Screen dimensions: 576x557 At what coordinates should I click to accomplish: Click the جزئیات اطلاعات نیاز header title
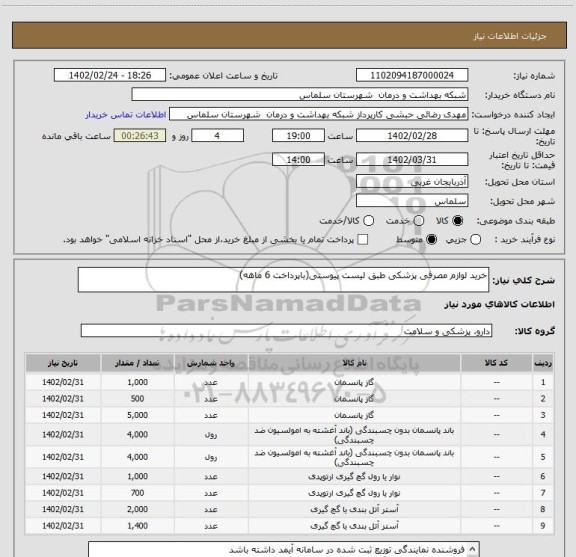coord(510,36)
